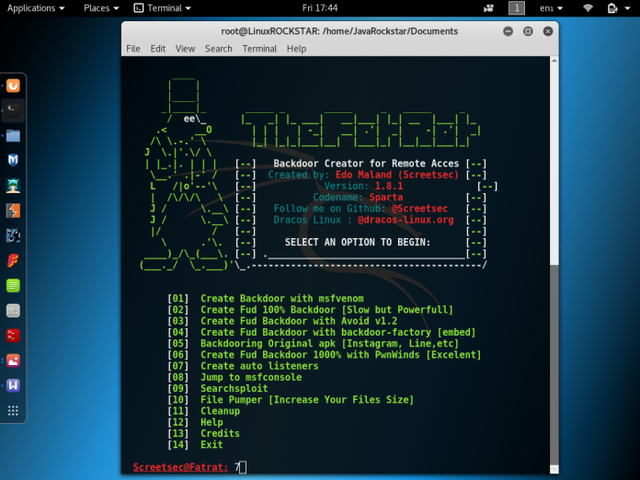Open the 'en' keyboard layout dropdown
This screenshot has height=480, width=640.
point(551,8)
